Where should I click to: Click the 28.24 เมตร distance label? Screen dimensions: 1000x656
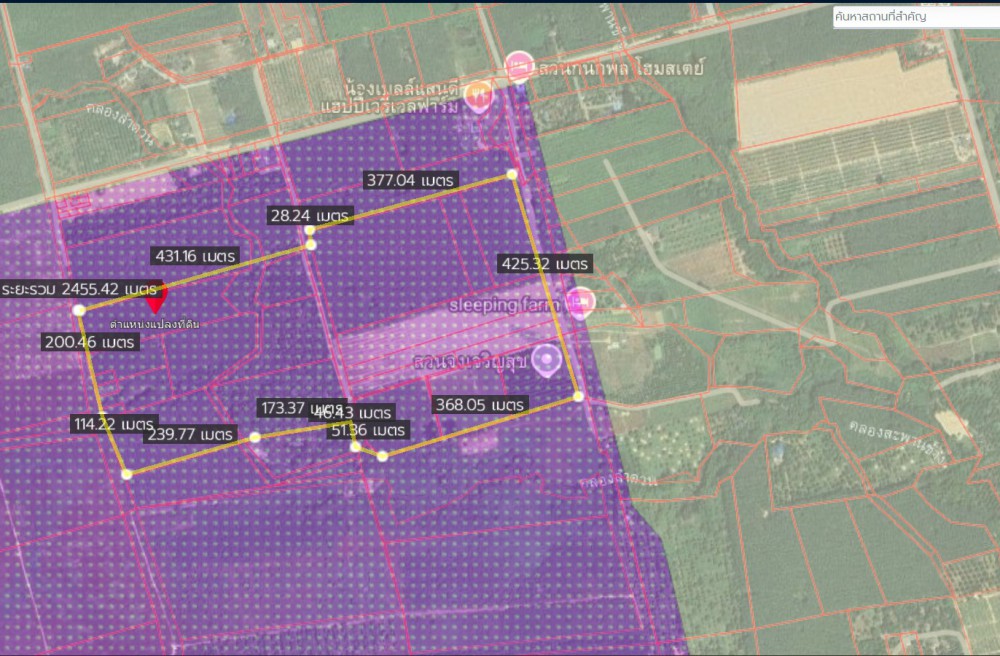pyautogui.click(x=310, y=215)
